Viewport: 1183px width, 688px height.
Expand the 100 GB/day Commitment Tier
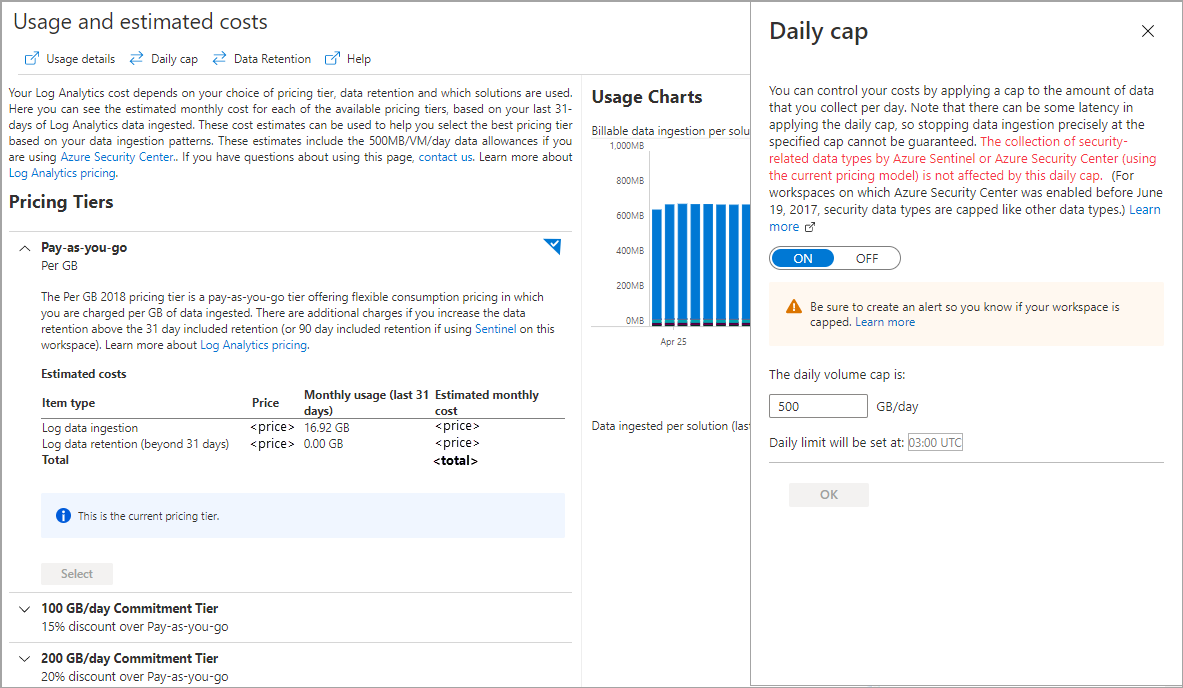point(25,608)
